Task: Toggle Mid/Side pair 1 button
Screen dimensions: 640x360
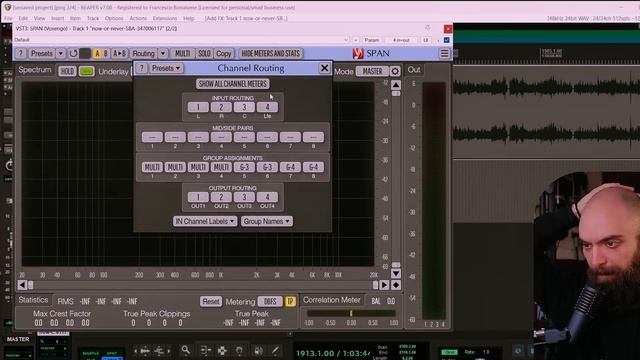Action: click(x=152, y=137)
